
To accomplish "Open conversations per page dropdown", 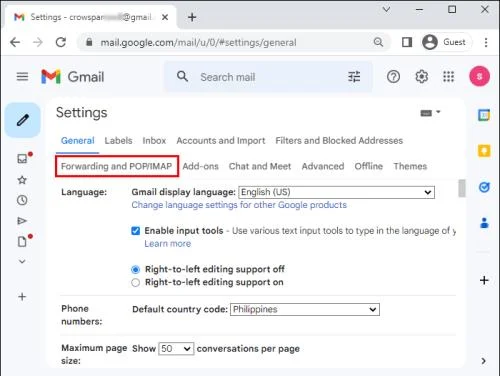I will click(x=176, y=349).
